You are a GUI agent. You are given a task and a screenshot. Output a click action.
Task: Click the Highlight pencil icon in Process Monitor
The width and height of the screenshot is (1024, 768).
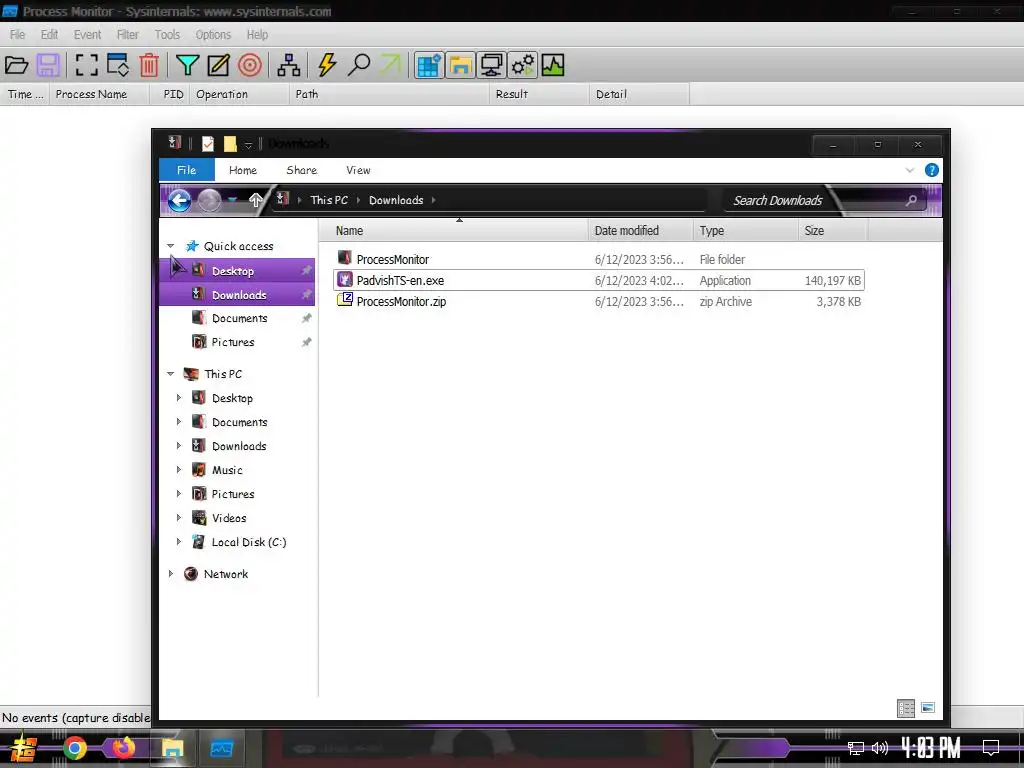click(218, 65)
